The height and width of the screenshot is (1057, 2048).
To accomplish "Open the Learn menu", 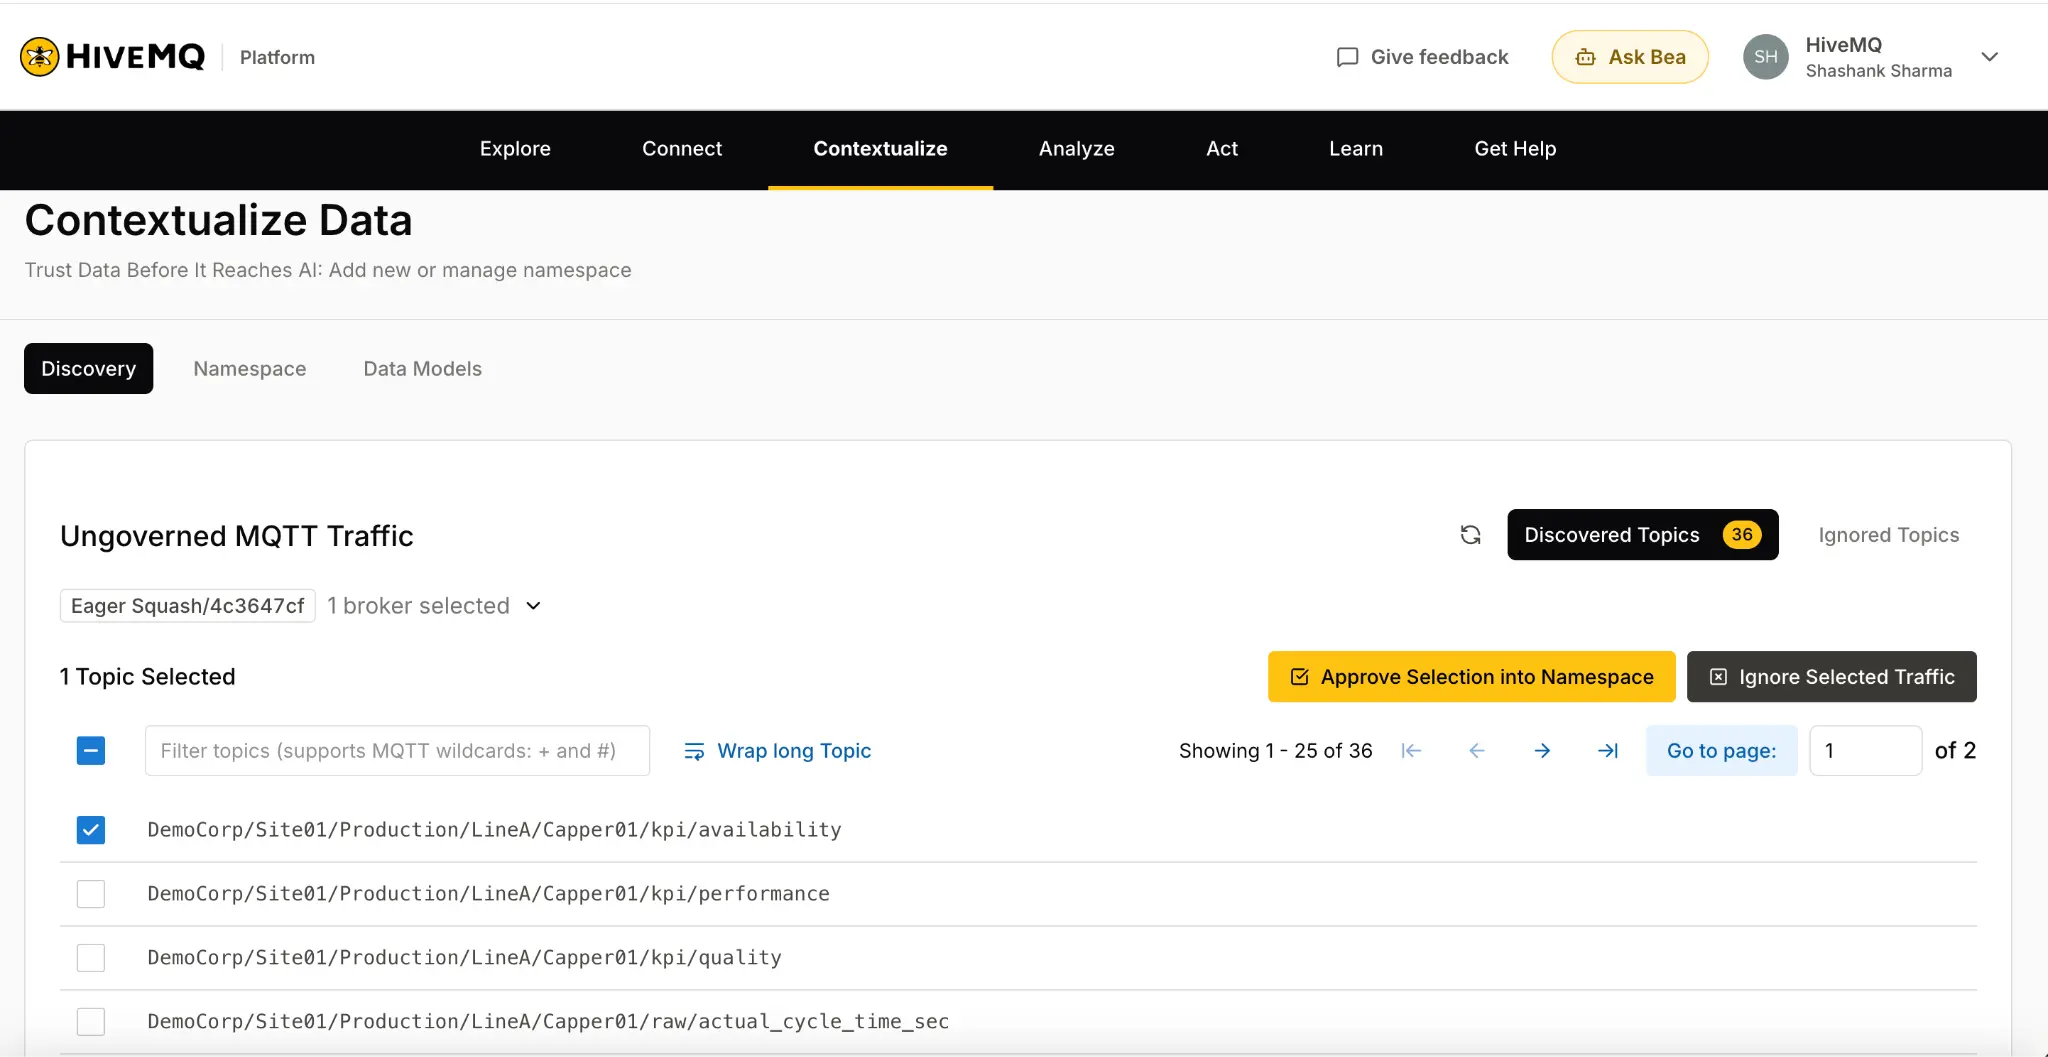I will click(1356, 149).
